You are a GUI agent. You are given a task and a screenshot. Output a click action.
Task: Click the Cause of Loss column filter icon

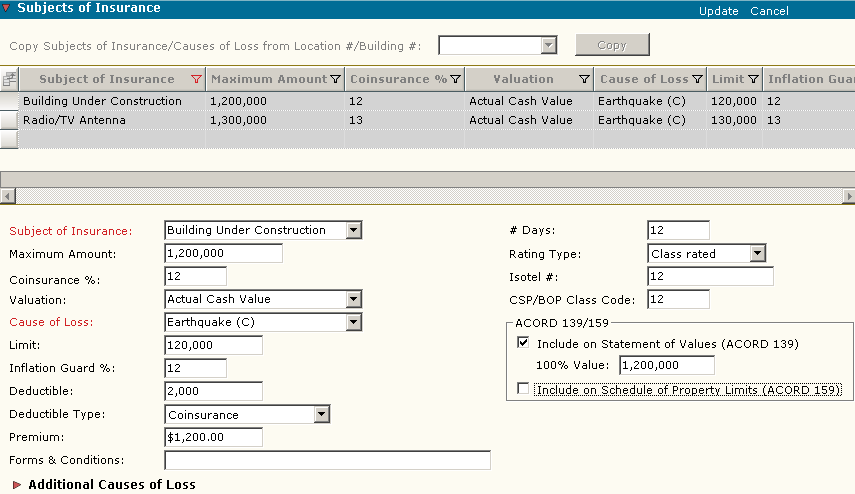coord(696,79)
